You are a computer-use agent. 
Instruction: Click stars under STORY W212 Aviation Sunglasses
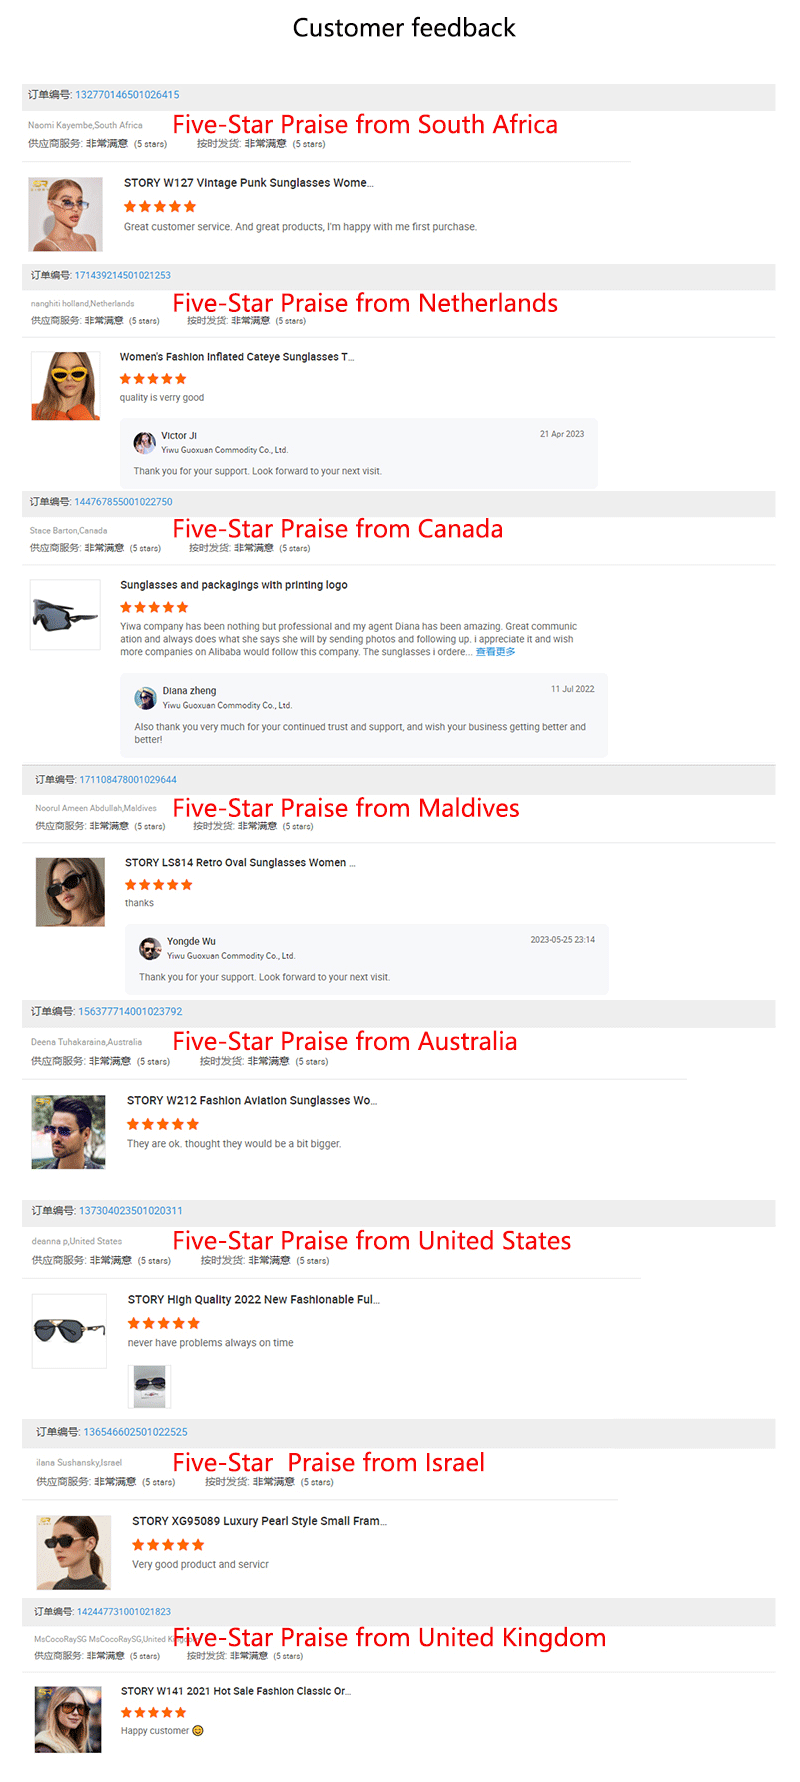click(x=163, y=1125)
